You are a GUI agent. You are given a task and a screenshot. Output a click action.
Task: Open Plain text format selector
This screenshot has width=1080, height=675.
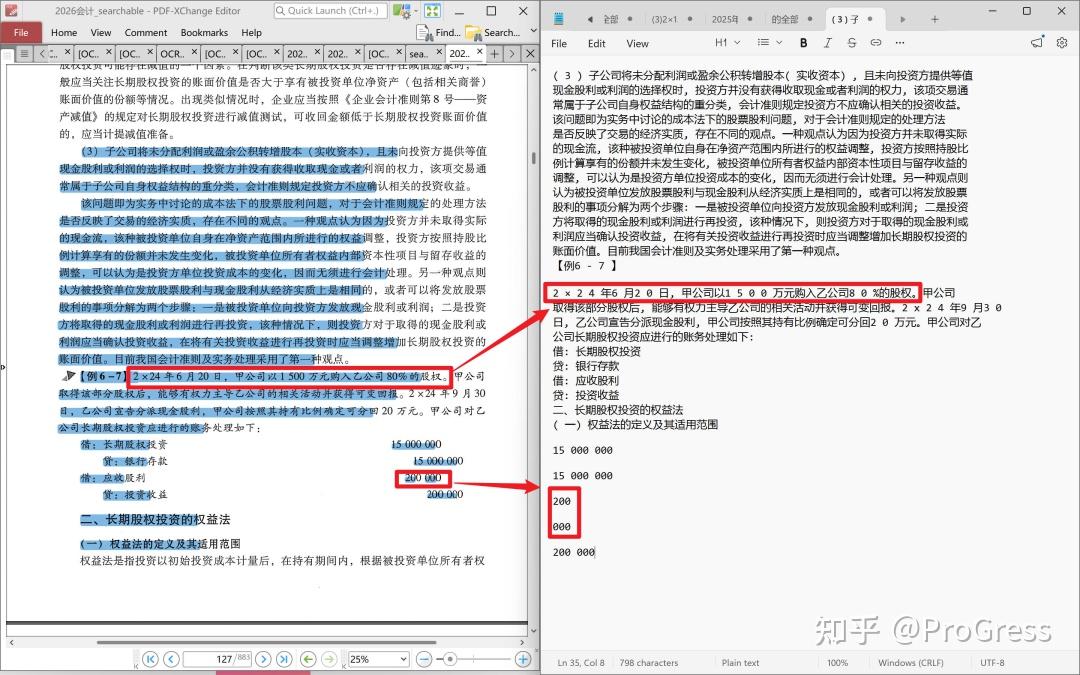click(x=740, y=663)
